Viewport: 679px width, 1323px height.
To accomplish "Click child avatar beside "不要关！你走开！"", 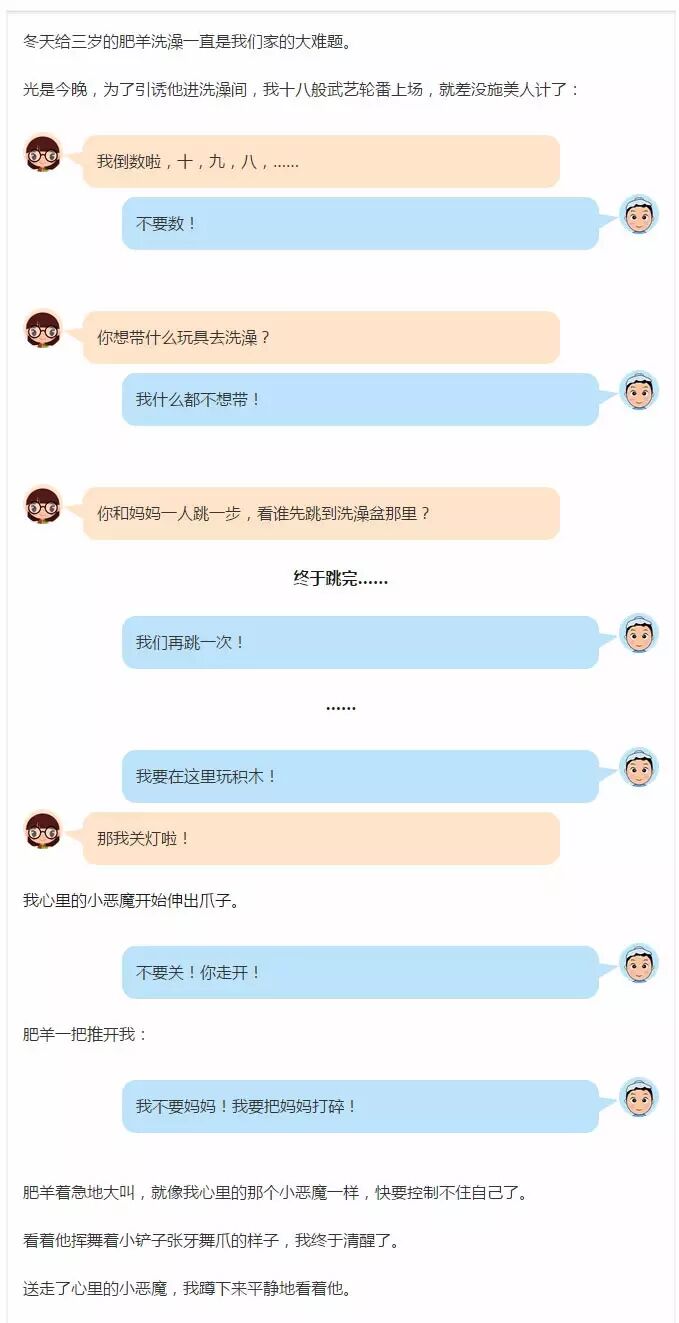I will coord(639,964).
